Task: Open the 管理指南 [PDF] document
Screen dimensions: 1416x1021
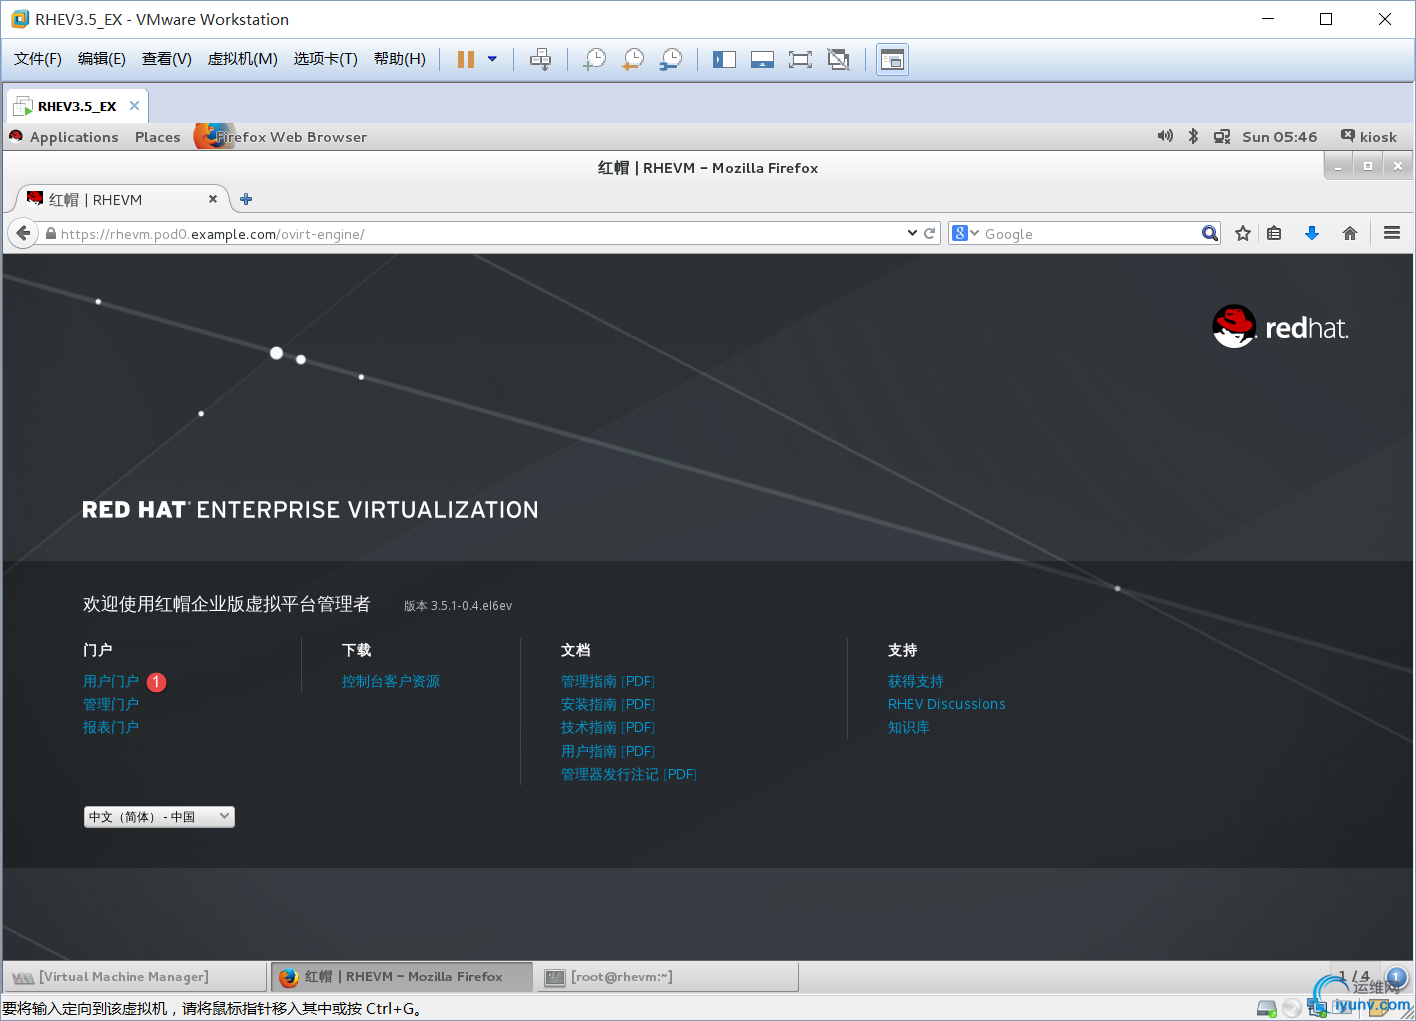Action: 608,681
